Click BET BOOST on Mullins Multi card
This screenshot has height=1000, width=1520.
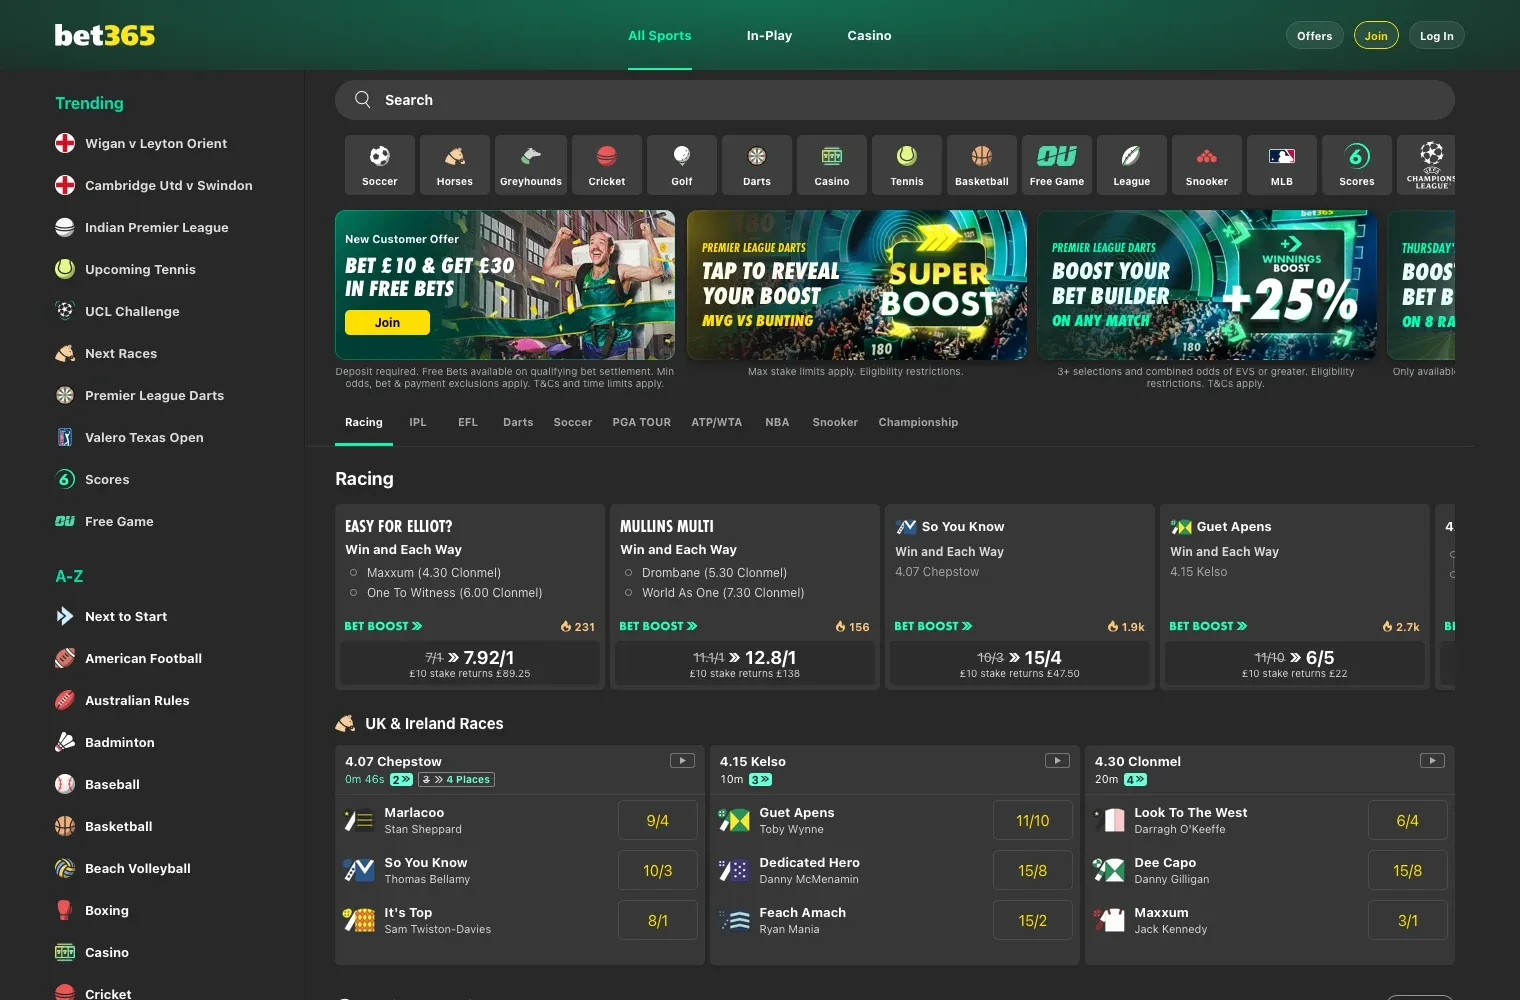[x=658, y=626]
